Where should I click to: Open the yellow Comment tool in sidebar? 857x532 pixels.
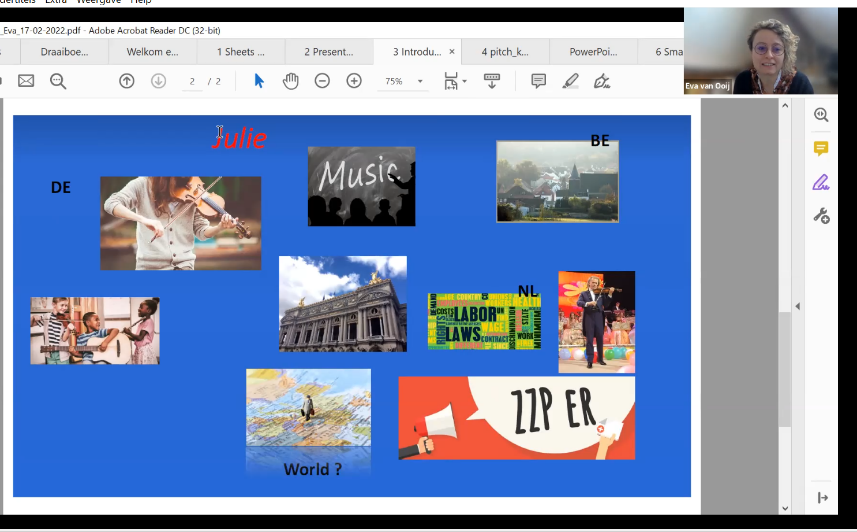point(821,148)
